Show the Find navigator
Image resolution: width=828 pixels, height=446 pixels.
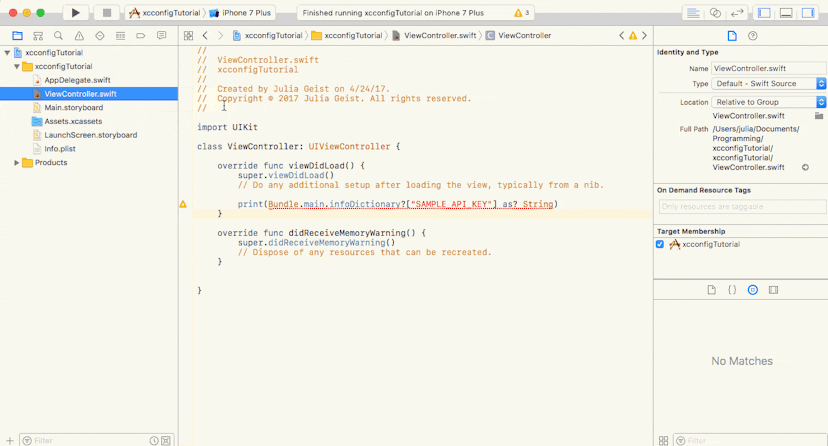[x=59, y=36]
